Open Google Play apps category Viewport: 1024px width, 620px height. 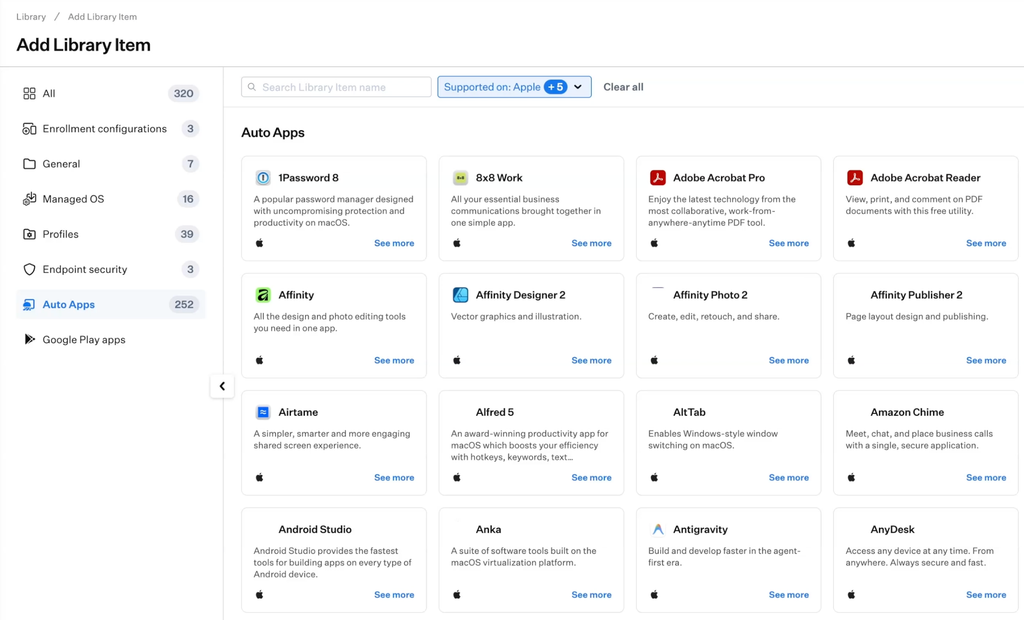point(110,340)
